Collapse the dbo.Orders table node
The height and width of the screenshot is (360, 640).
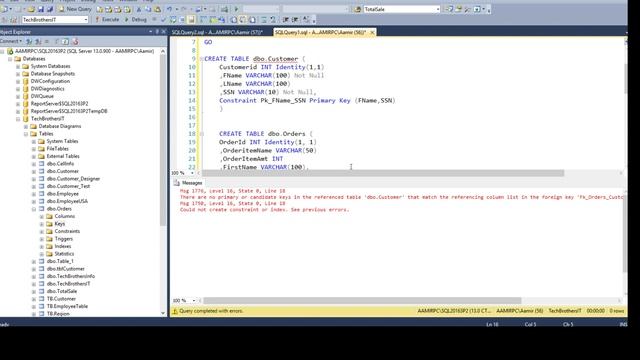tap(34, 209)
